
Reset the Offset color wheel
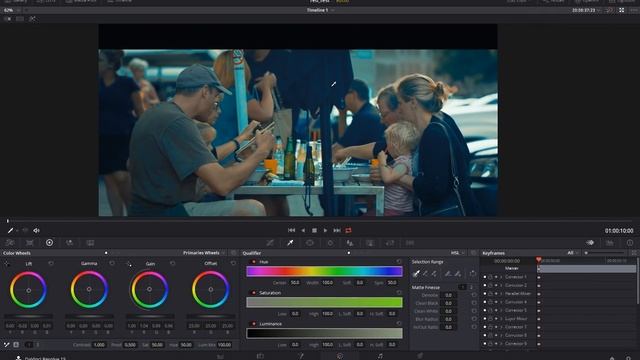[233, 264]
